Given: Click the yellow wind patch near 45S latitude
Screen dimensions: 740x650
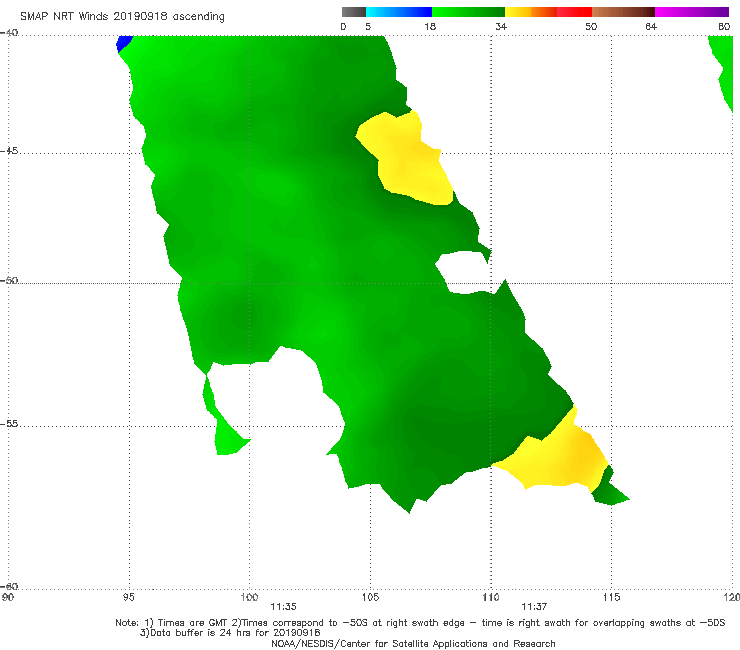Looking at the screenshot, I should click(x=406, y=158).
